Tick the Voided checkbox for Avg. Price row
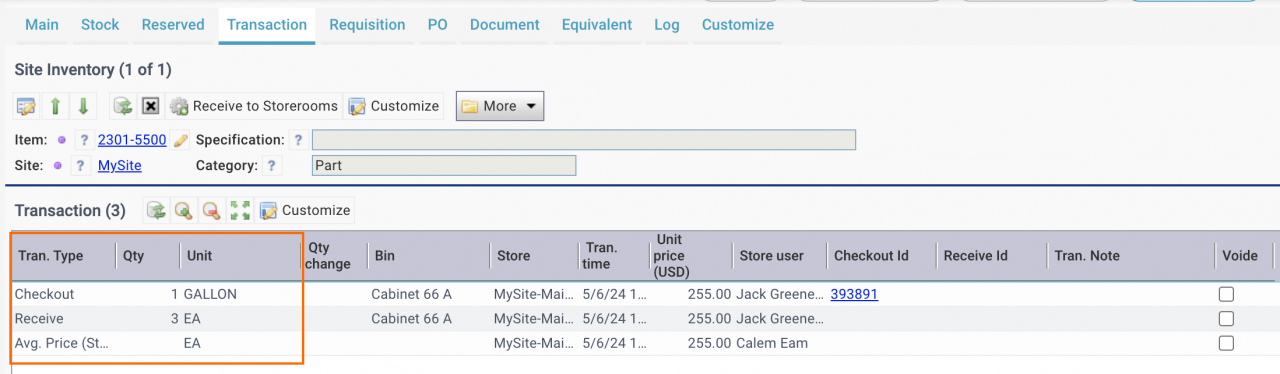Screen dimensions: 1280x374 point(1226,343)
